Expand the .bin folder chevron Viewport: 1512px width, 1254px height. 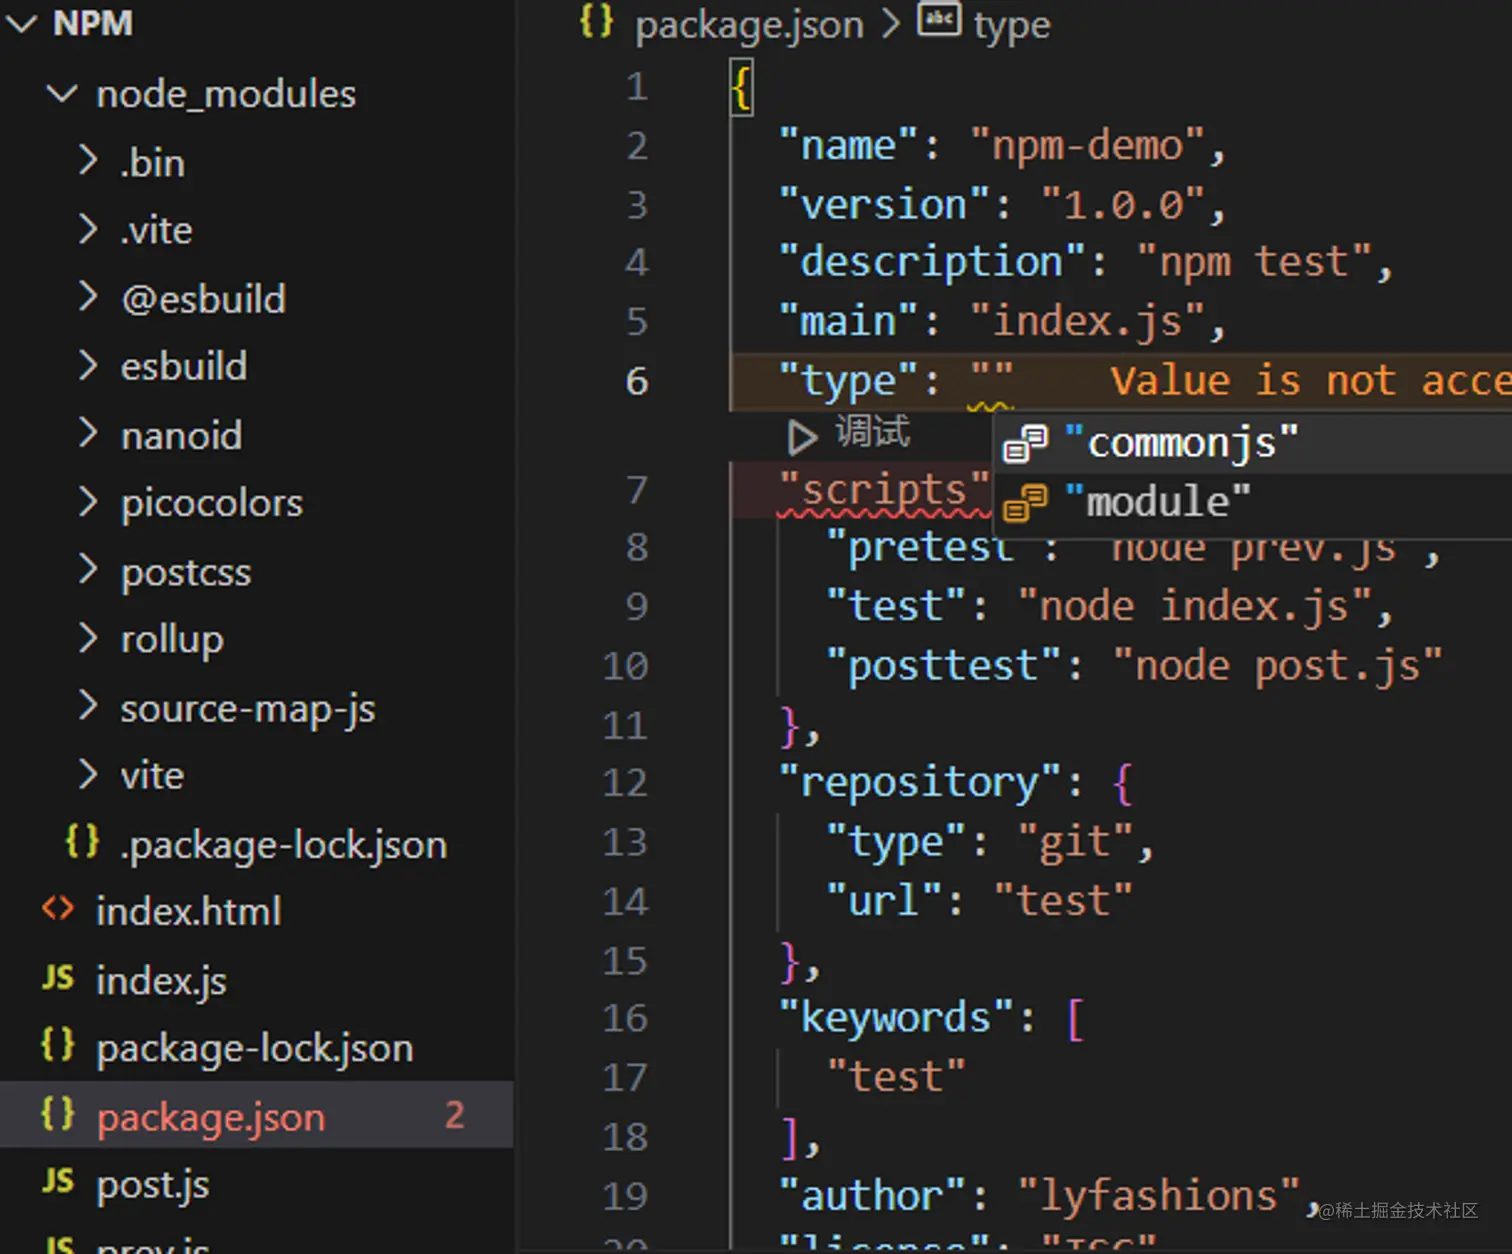point(88,161)
